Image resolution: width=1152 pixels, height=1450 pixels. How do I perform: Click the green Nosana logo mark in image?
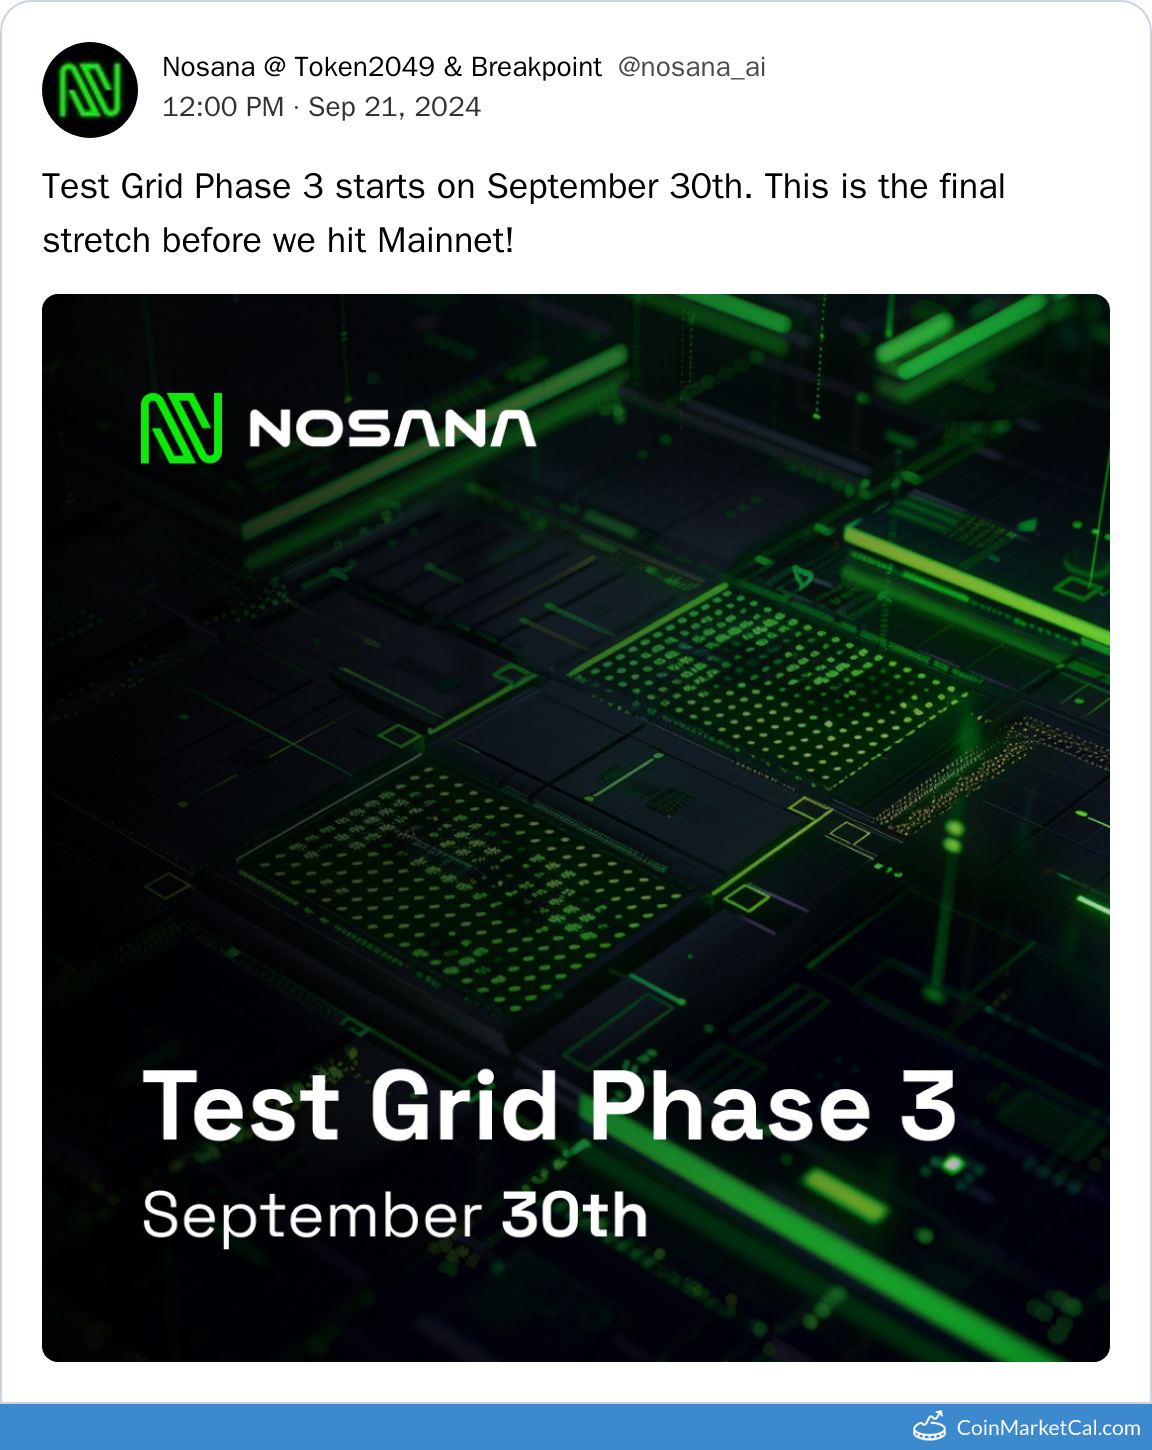click(181, 428)
